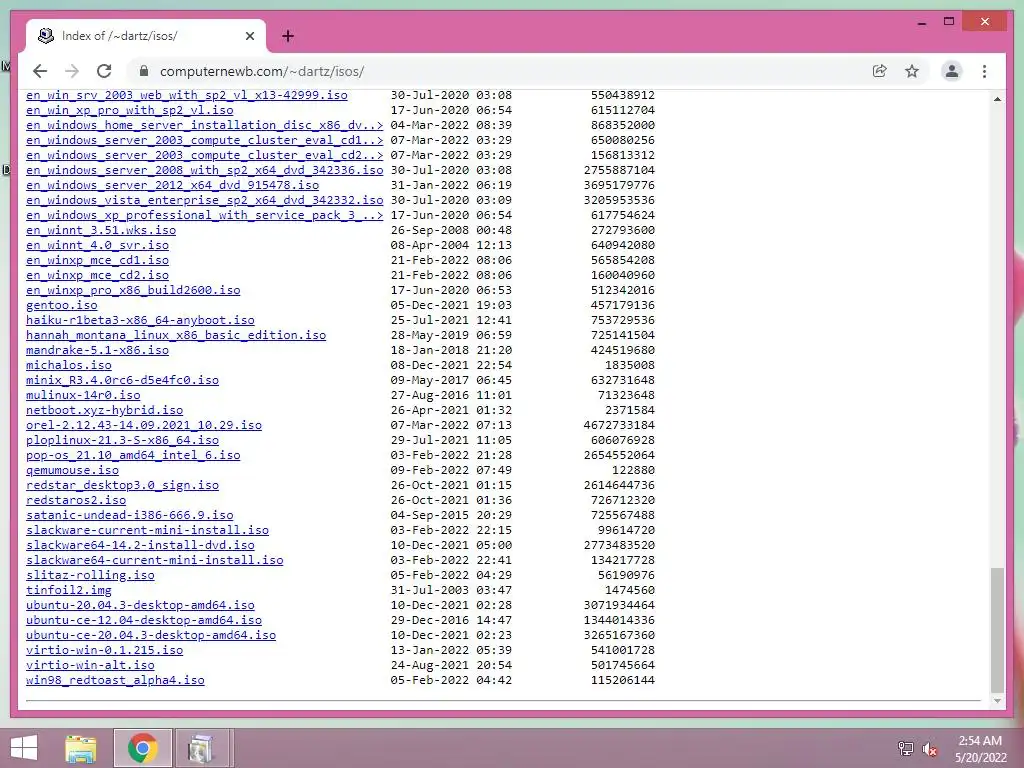1024x768 pixels.
Task: Click redstaros2.iso
Action: click(x=76, y=501)
